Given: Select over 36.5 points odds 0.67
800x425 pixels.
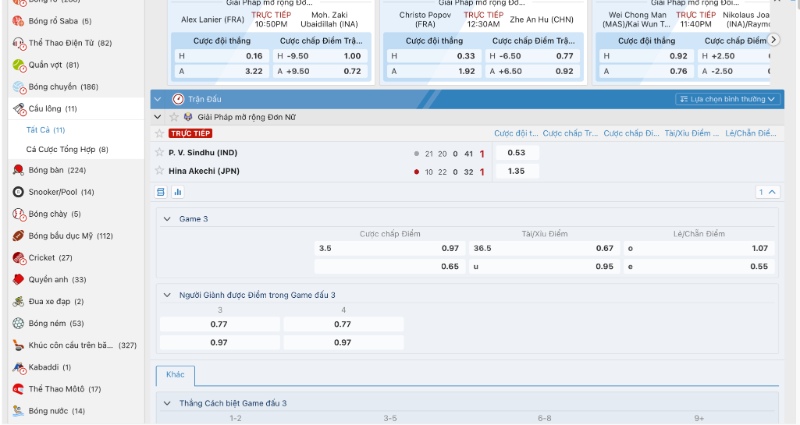Looking at the screenshot, I should 544,248.
